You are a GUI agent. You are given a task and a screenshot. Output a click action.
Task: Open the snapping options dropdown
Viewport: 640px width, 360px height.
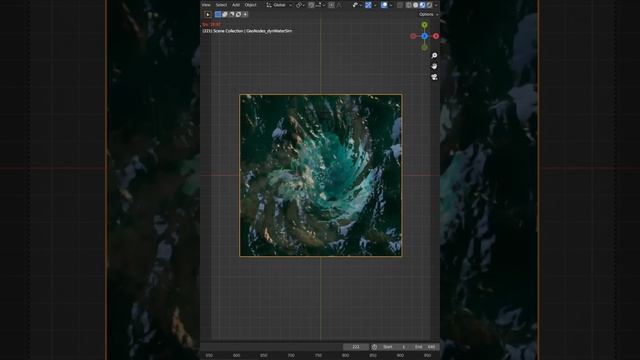320,5
